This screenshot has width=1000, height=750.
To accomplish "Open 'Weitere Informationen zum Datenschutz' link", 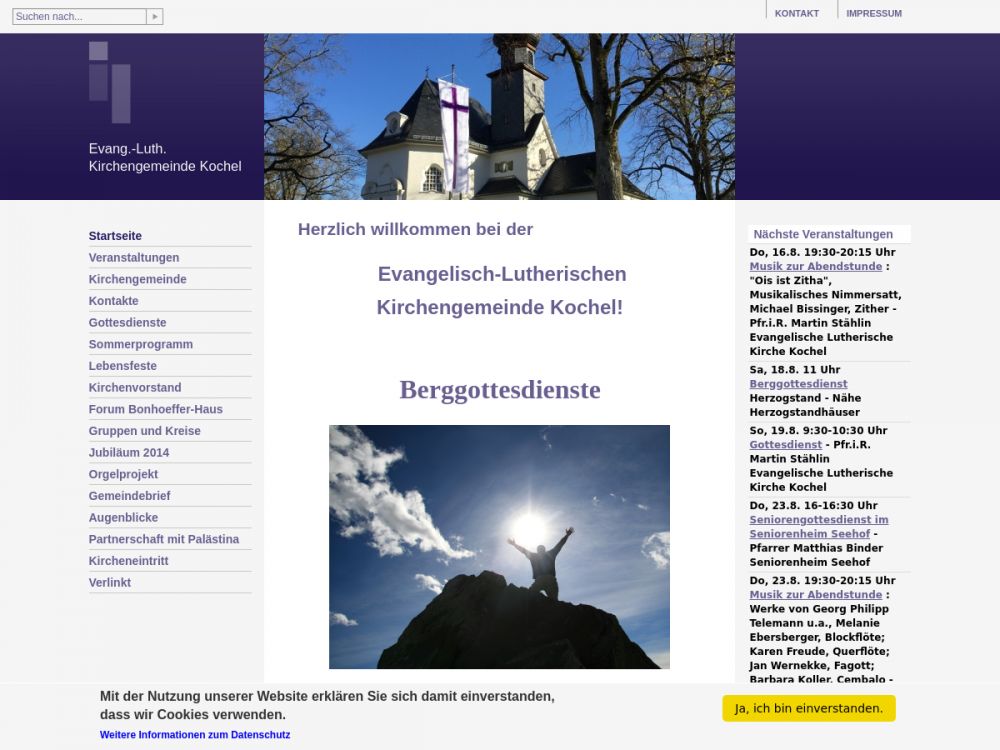I will pos(195,735).
